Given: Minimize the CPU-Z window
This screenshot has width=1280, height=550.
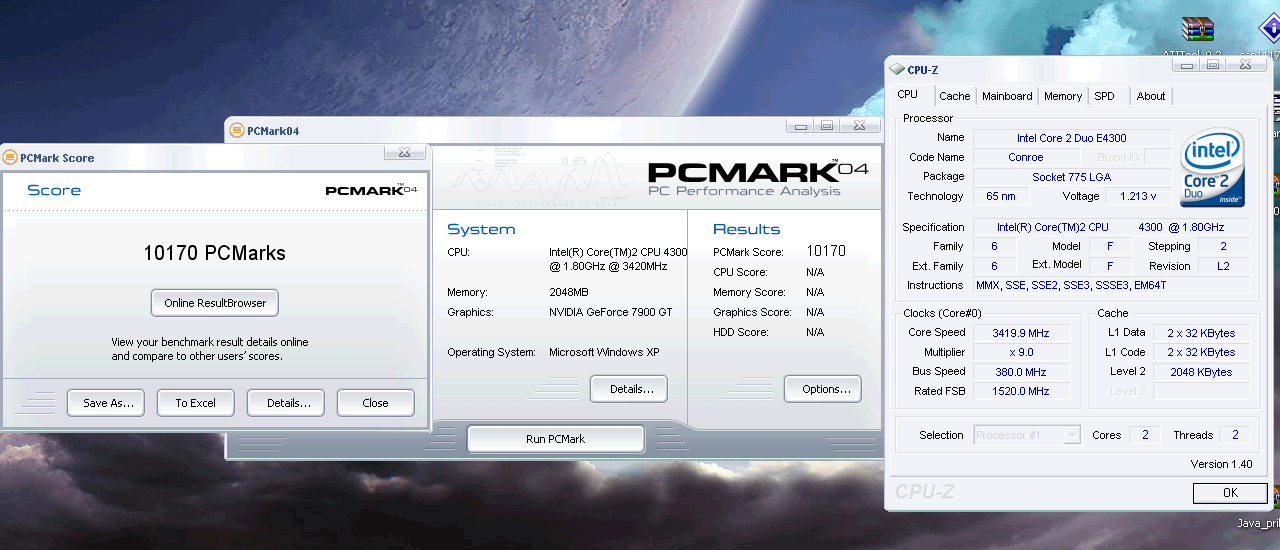Looking at the screenshot, I should (1186, 64).
